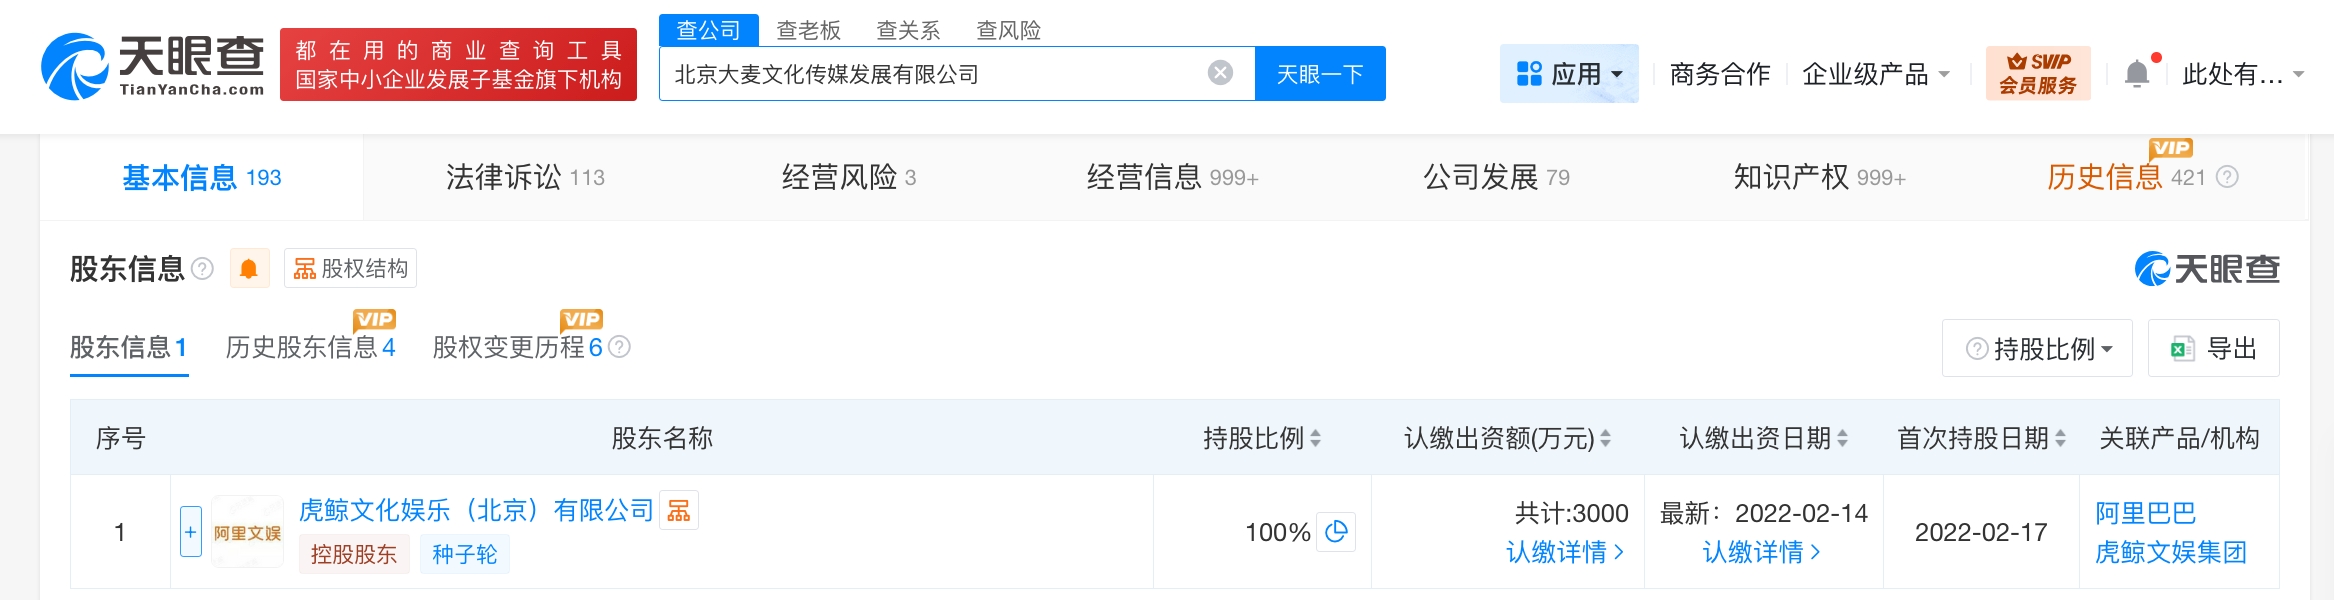Image resolution: width=2334 pixels, height=600 pixels.
Task: Click the pie chart icon next to 100%
Action: click(x=1336, y=532)
